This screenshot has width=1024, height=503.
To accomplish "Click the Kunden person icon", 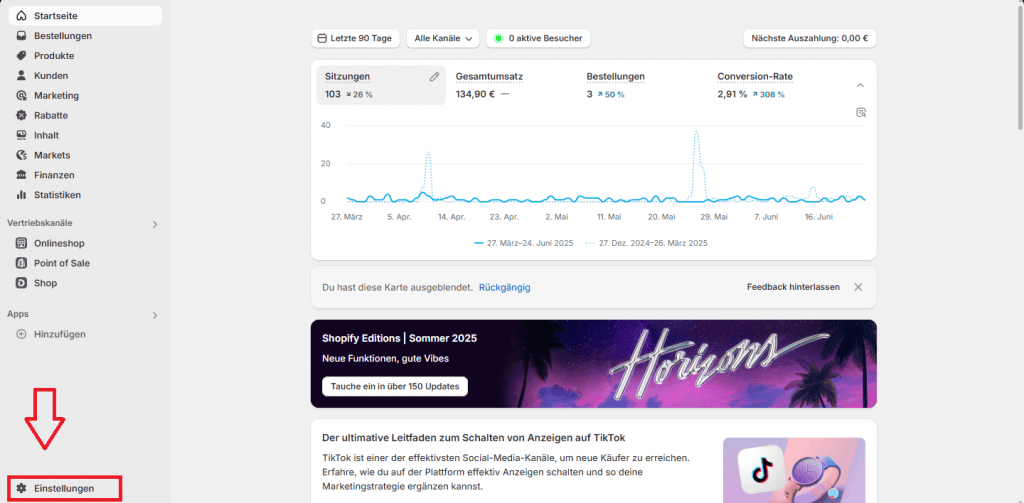I will point(22,76).
